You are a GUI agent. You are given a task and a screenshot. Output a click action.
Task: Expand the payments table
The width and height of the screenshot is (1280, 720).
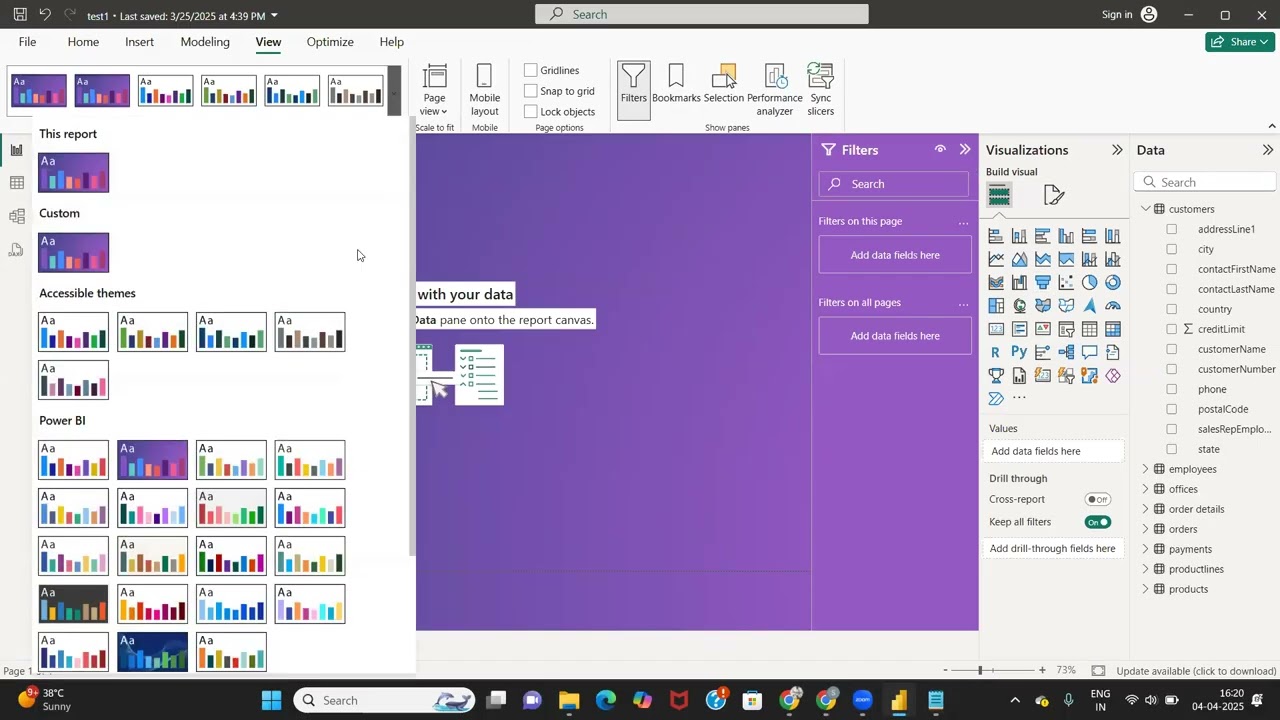pos(1146,549)
